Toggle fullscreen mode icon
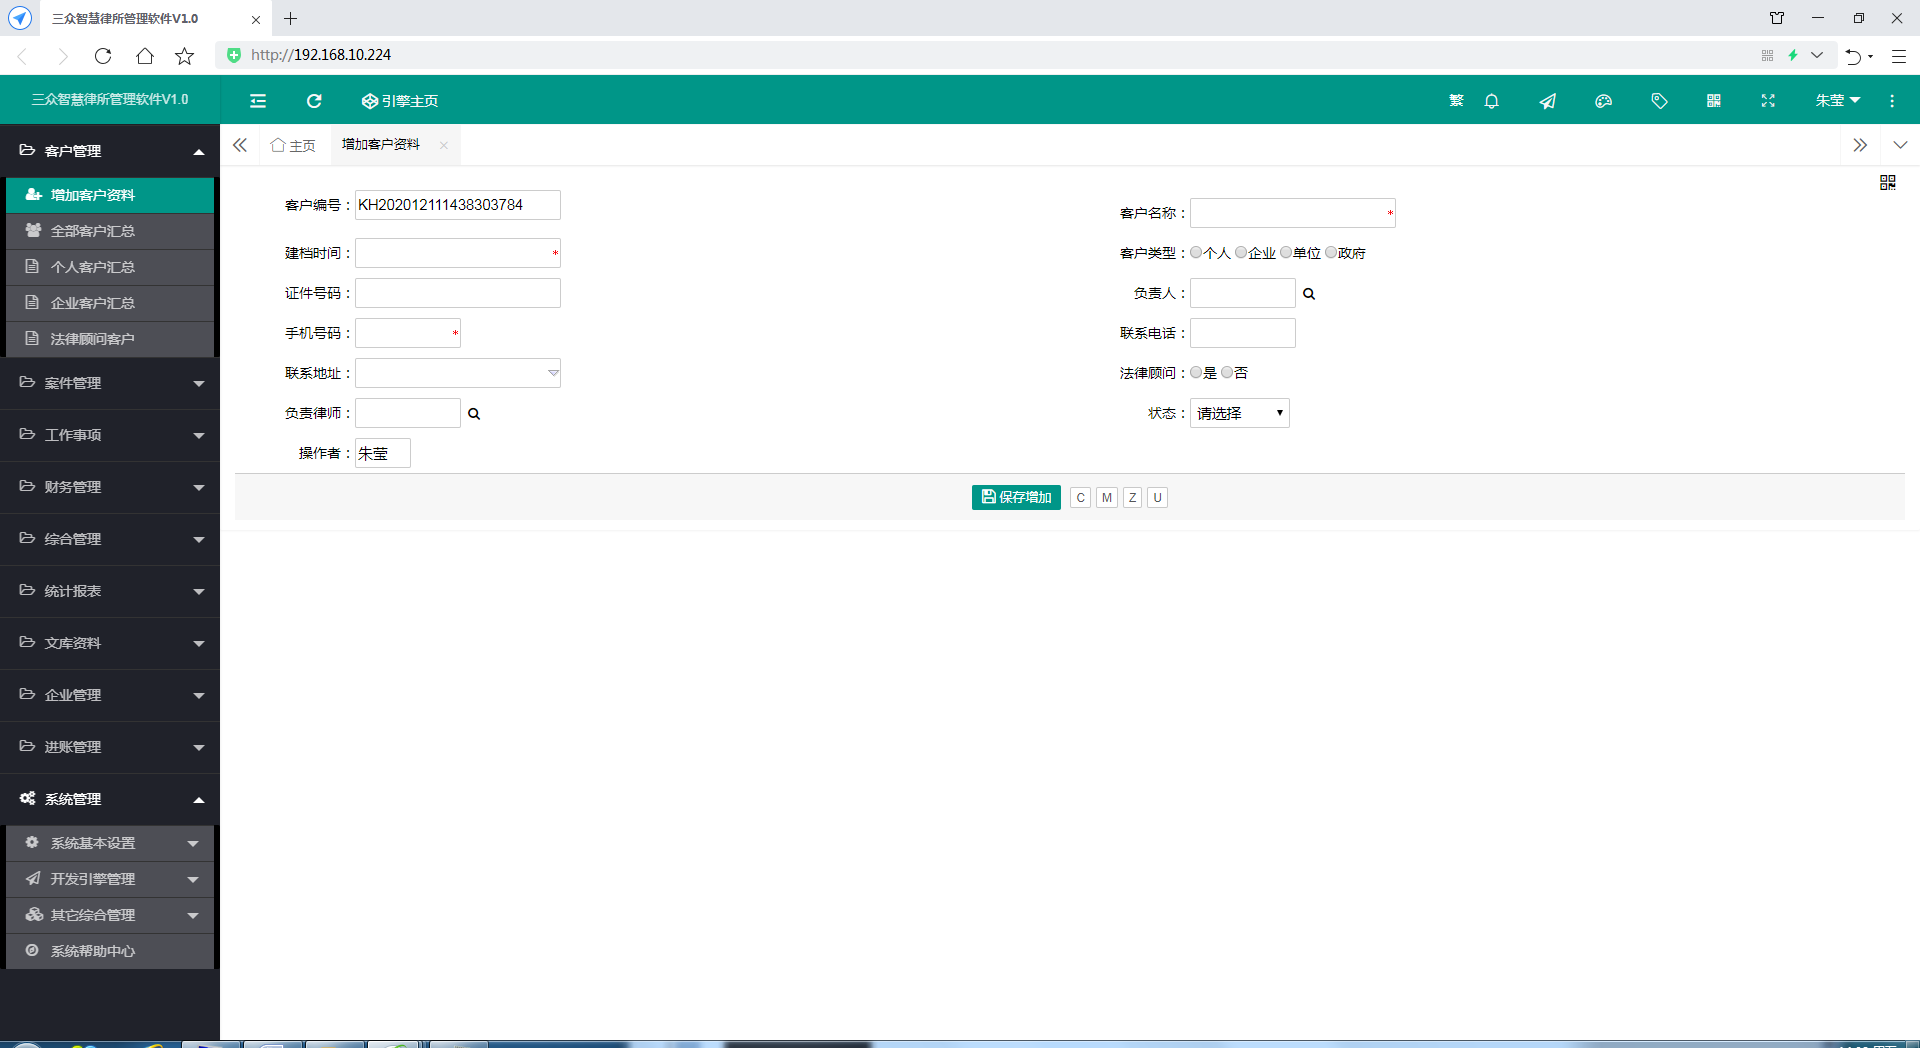This screenshot has height=1048, width=1920. point(1768,101)
